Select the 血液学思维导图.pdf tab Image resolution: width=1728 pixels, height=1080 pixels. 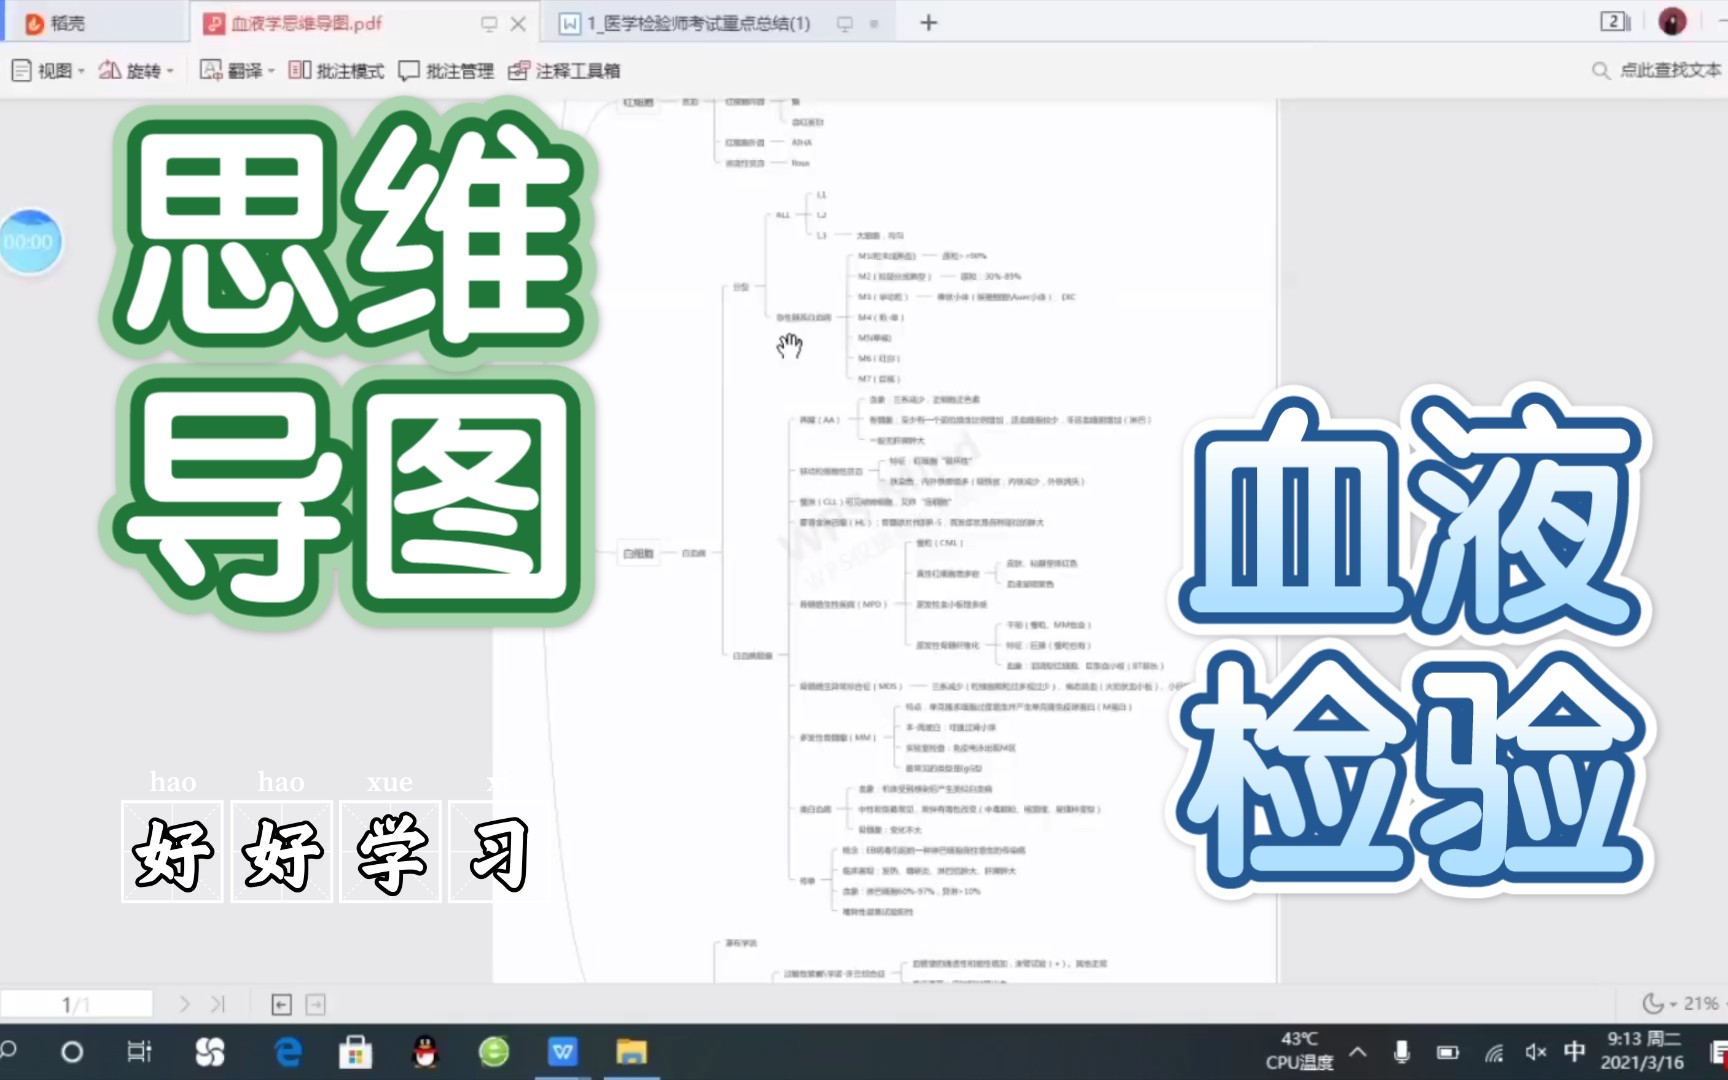point(293,23)
